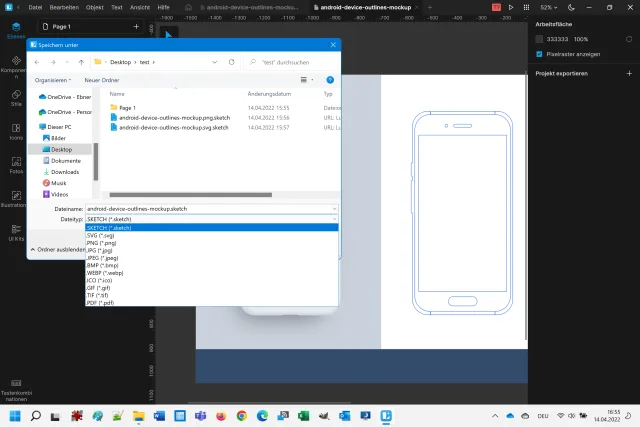Click the 333333 canvas color swatch
Image resolution: width=640 pixels, height=427 pixels.
539,39
